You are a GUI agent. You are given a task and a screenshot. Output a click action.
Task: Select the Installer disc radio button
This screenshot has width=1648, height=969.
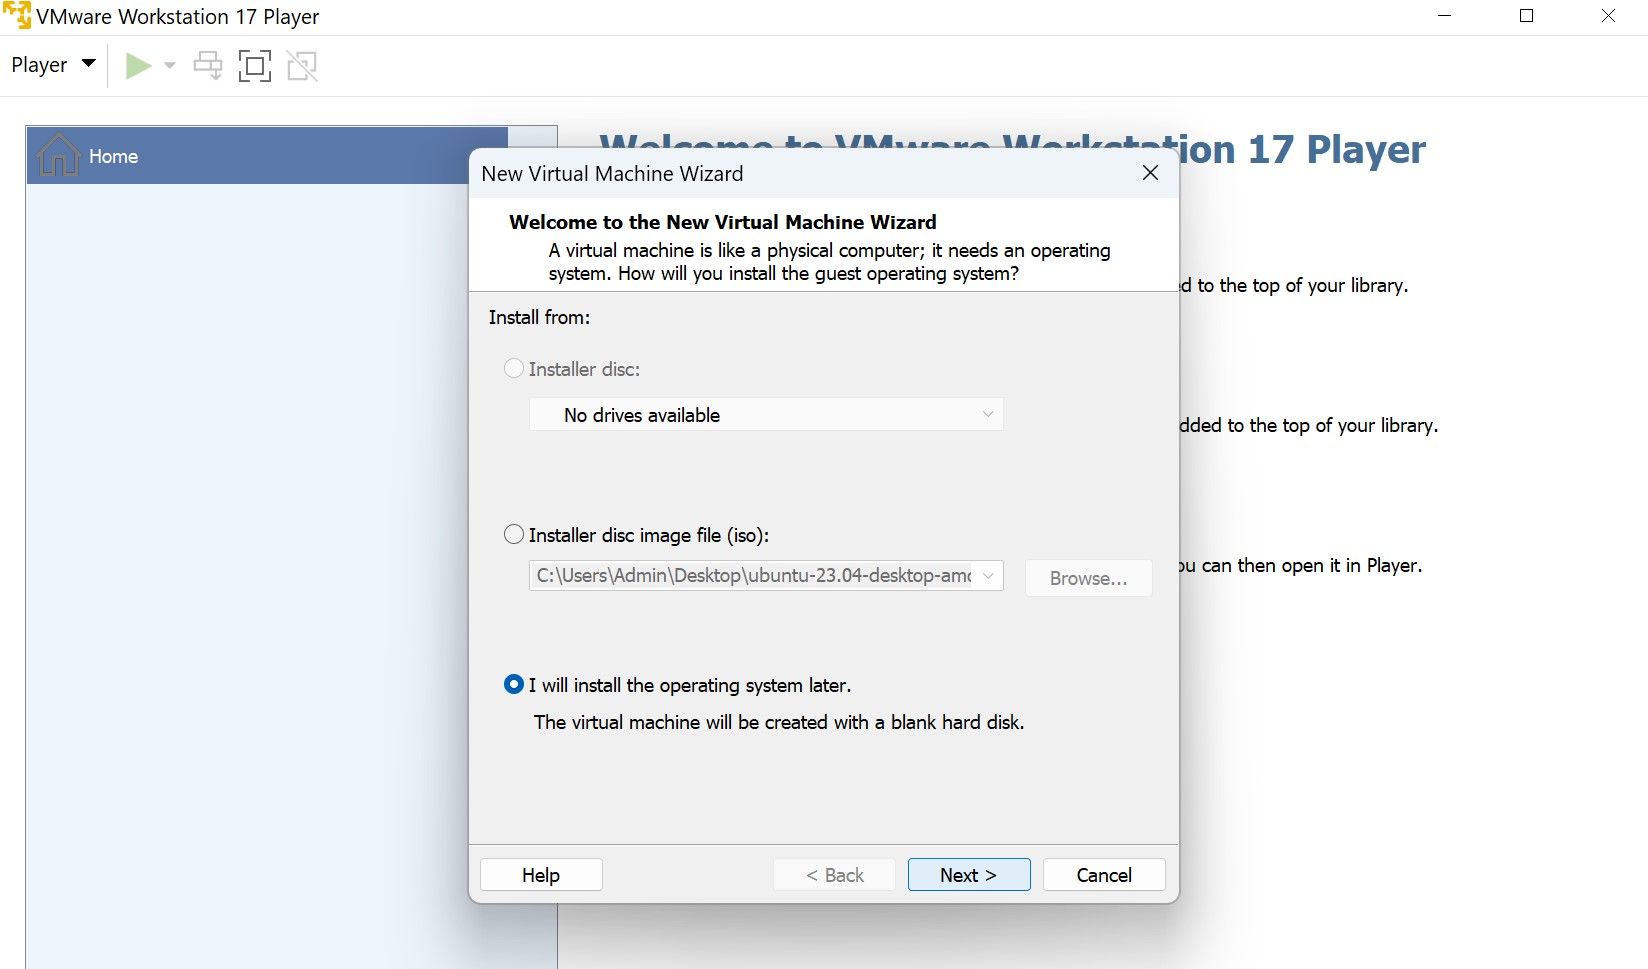[x=514, y=369]
